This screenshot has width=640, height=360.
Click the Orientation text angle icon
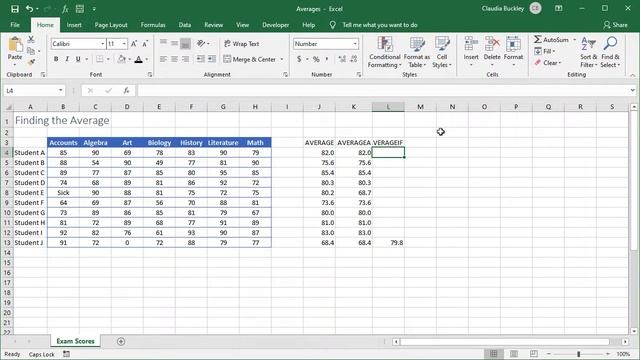[x=201, y=43]
